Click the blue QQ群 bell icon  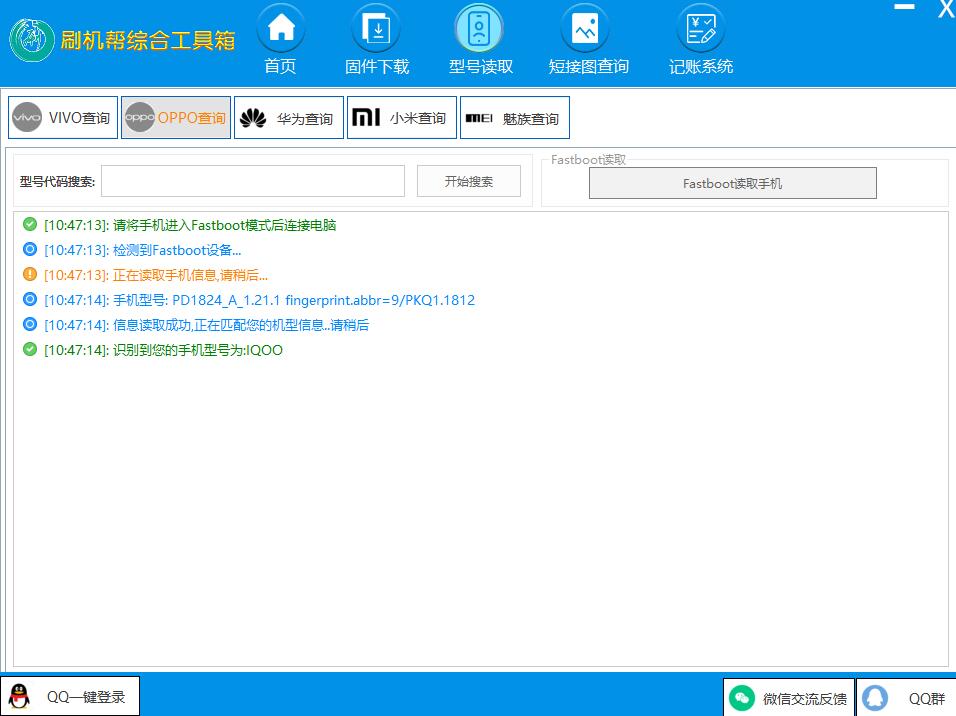point(875,698)
